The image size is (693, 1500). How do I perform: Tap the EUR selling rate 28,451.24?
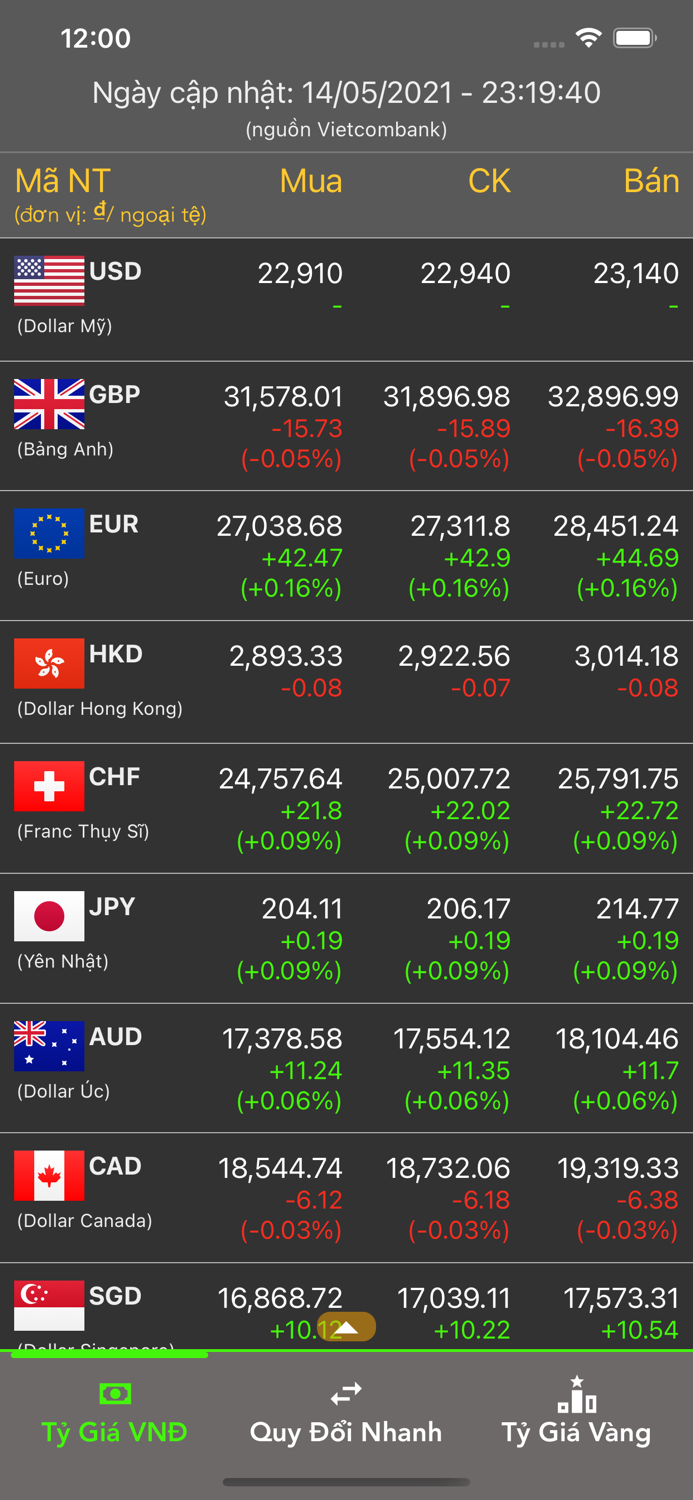click(616, 526)
